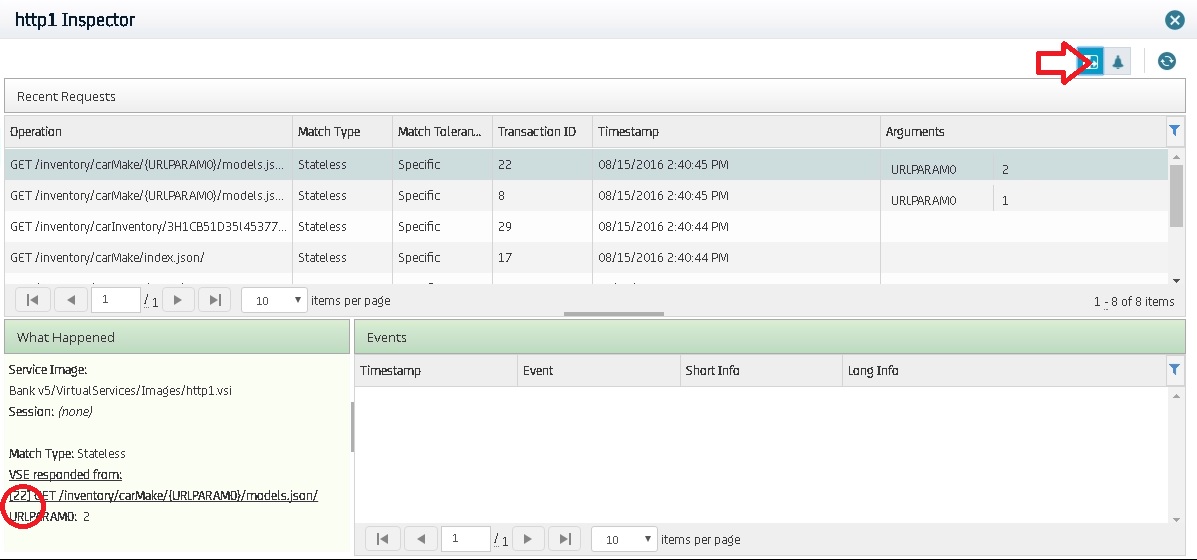Refresh the inspector data
Viewport: 1197px width, 560px height.
click(1166, 62)
